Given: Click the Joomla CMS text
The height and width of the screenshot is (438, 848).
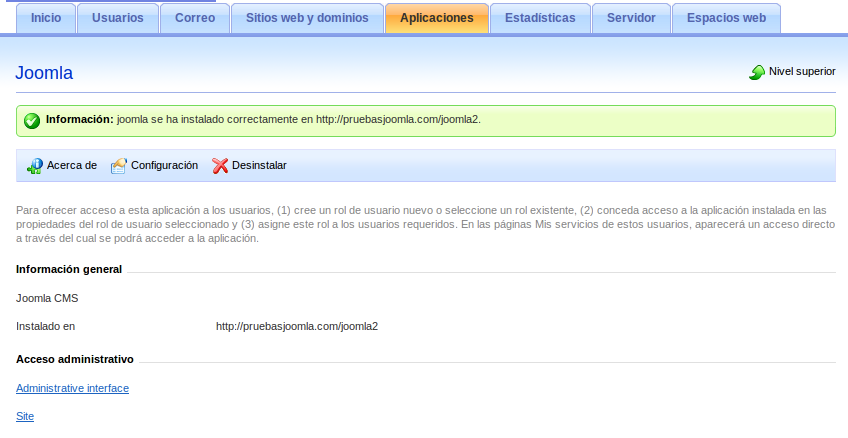Looking at the screenshot, I should point(47,298).
